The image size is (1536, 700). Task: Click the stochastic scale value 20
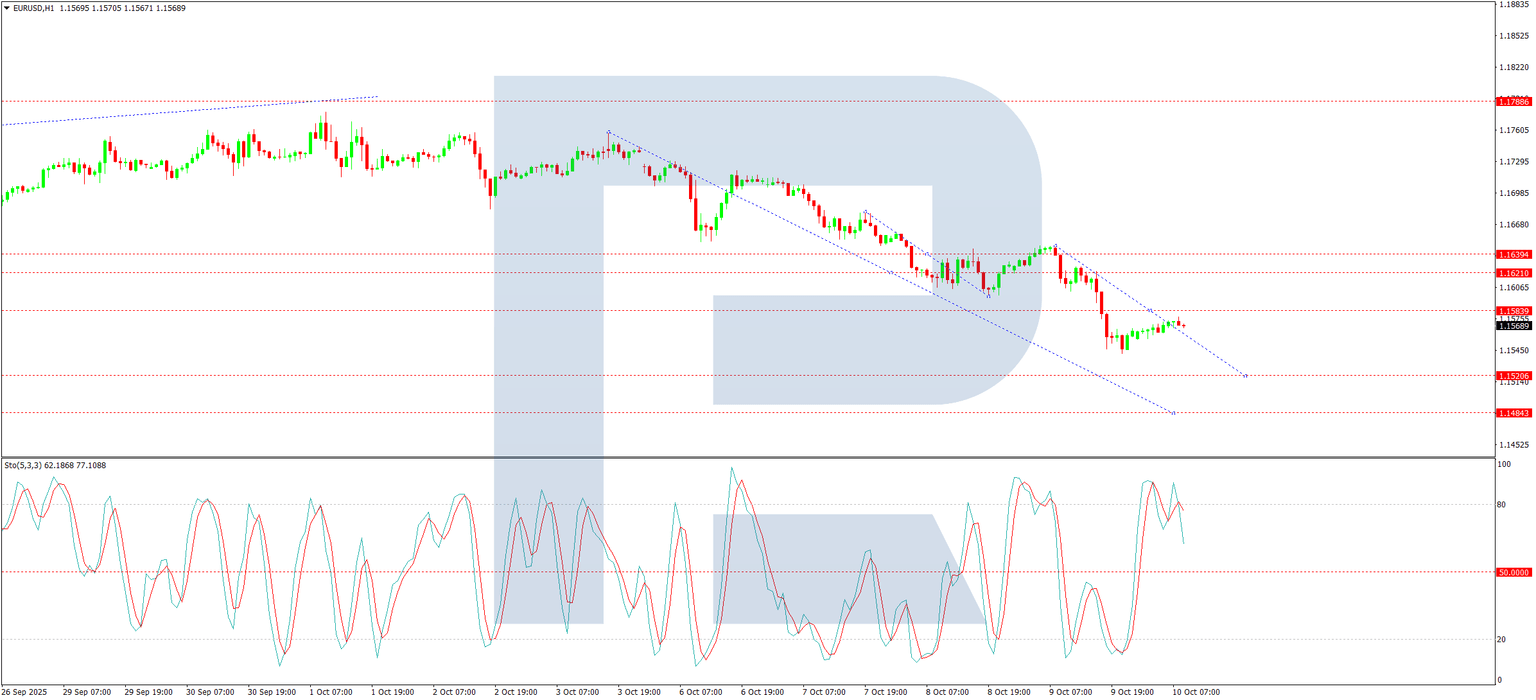(x=1502, y=640)
